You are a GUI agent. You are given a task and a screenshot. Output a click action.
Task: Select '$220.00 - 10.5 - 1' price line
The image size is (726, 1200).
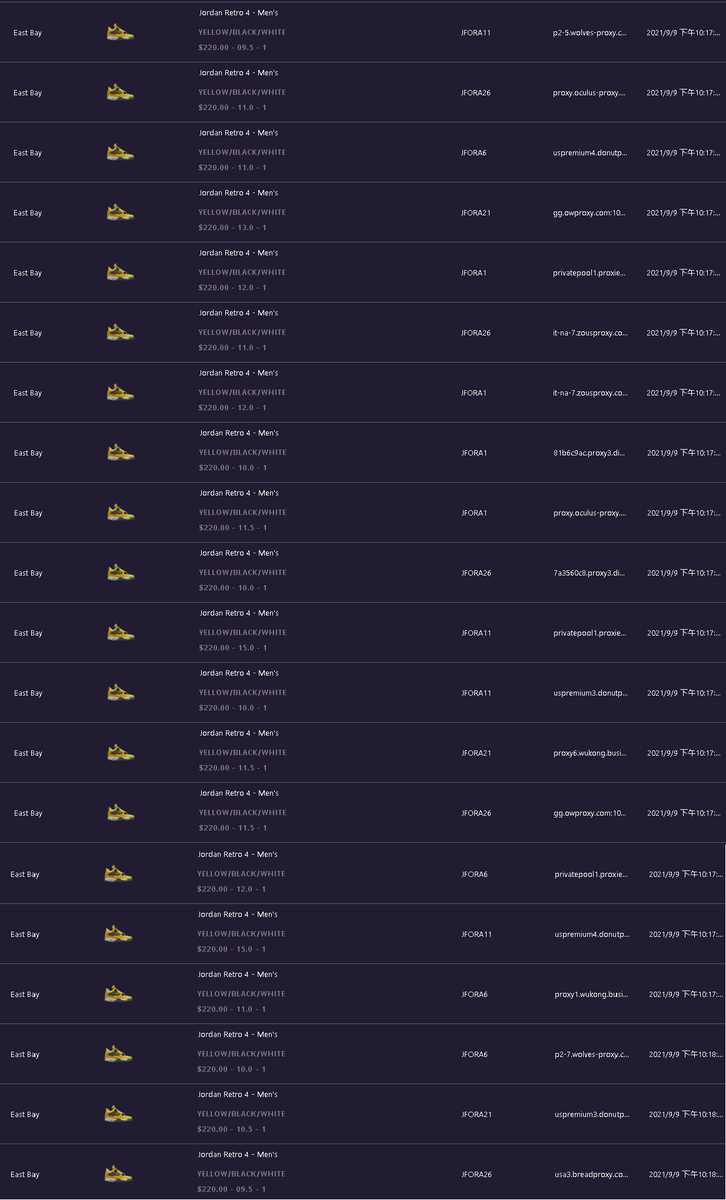point(231,1129)
